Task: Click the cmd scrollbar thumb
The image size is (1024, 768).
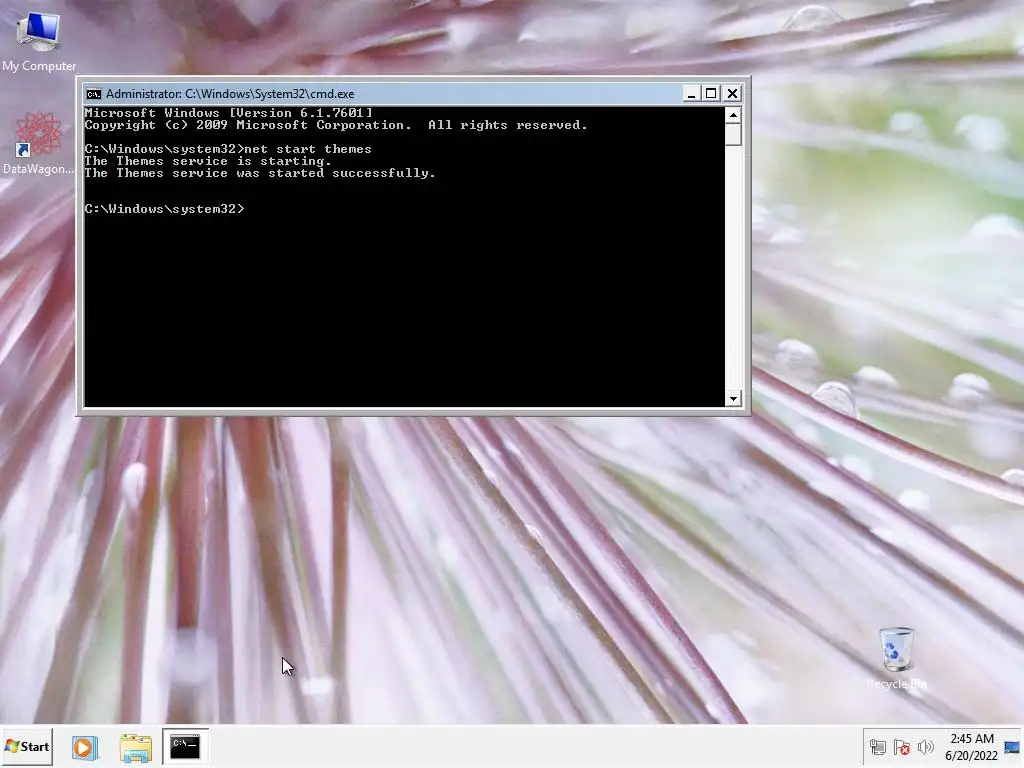Action: tap(733, 135)
